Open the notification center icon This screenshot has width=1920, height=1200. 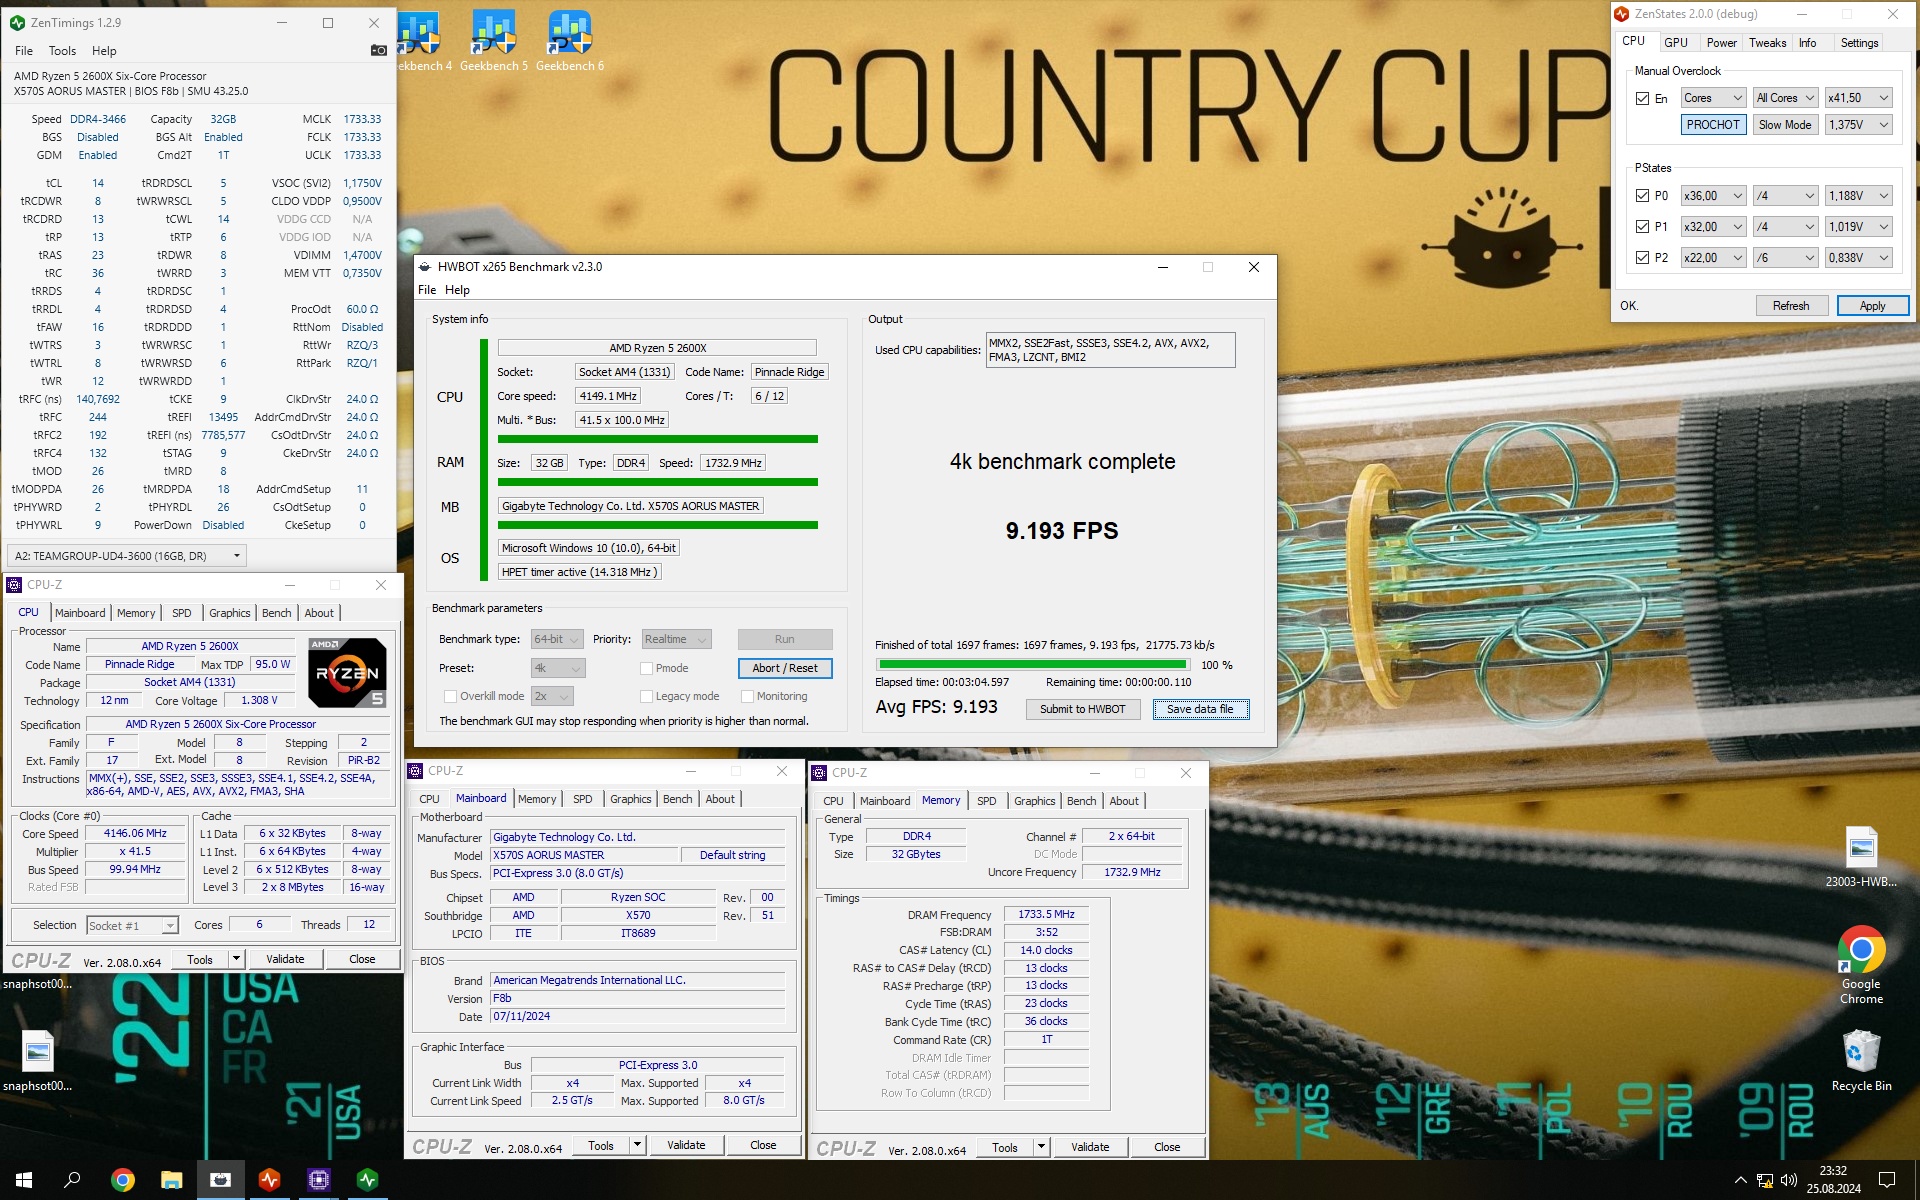[1887, 1180]
